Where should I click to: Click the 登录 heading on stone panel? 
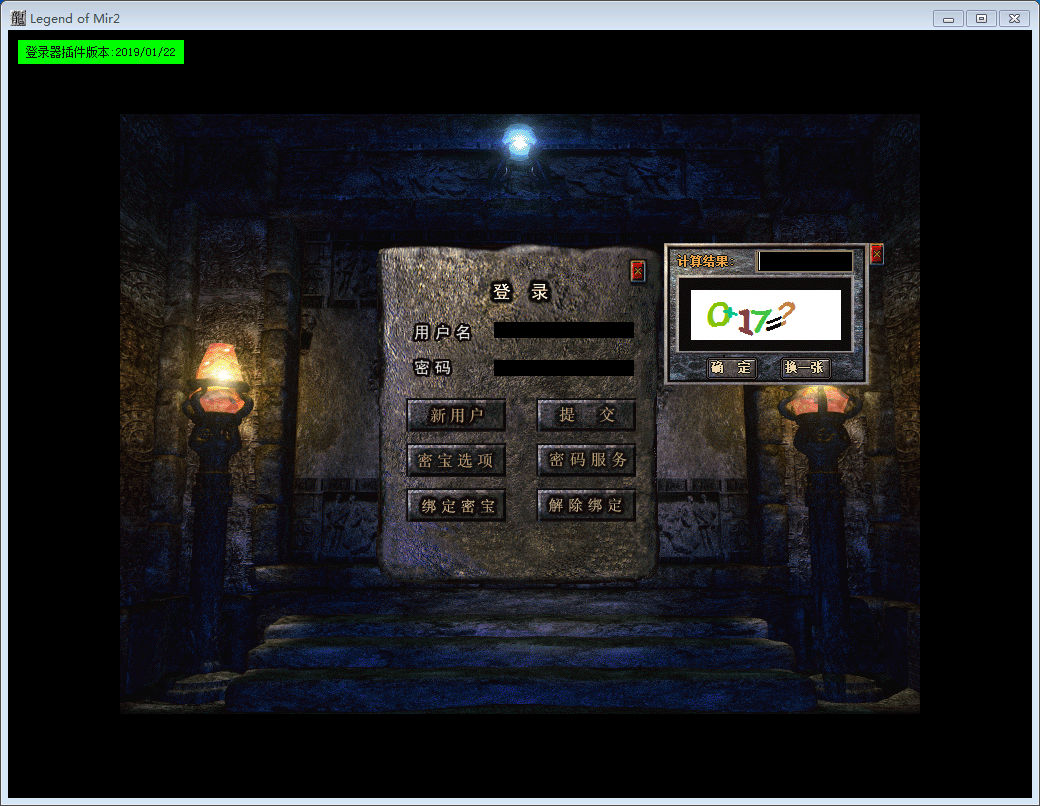(x=521, y=292)
